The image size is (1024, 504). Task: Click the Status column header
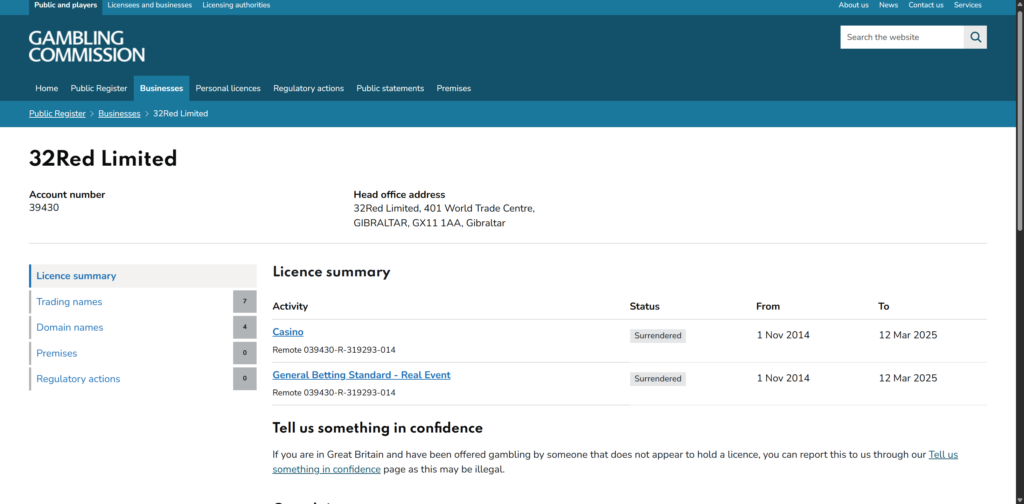[645, 306]
